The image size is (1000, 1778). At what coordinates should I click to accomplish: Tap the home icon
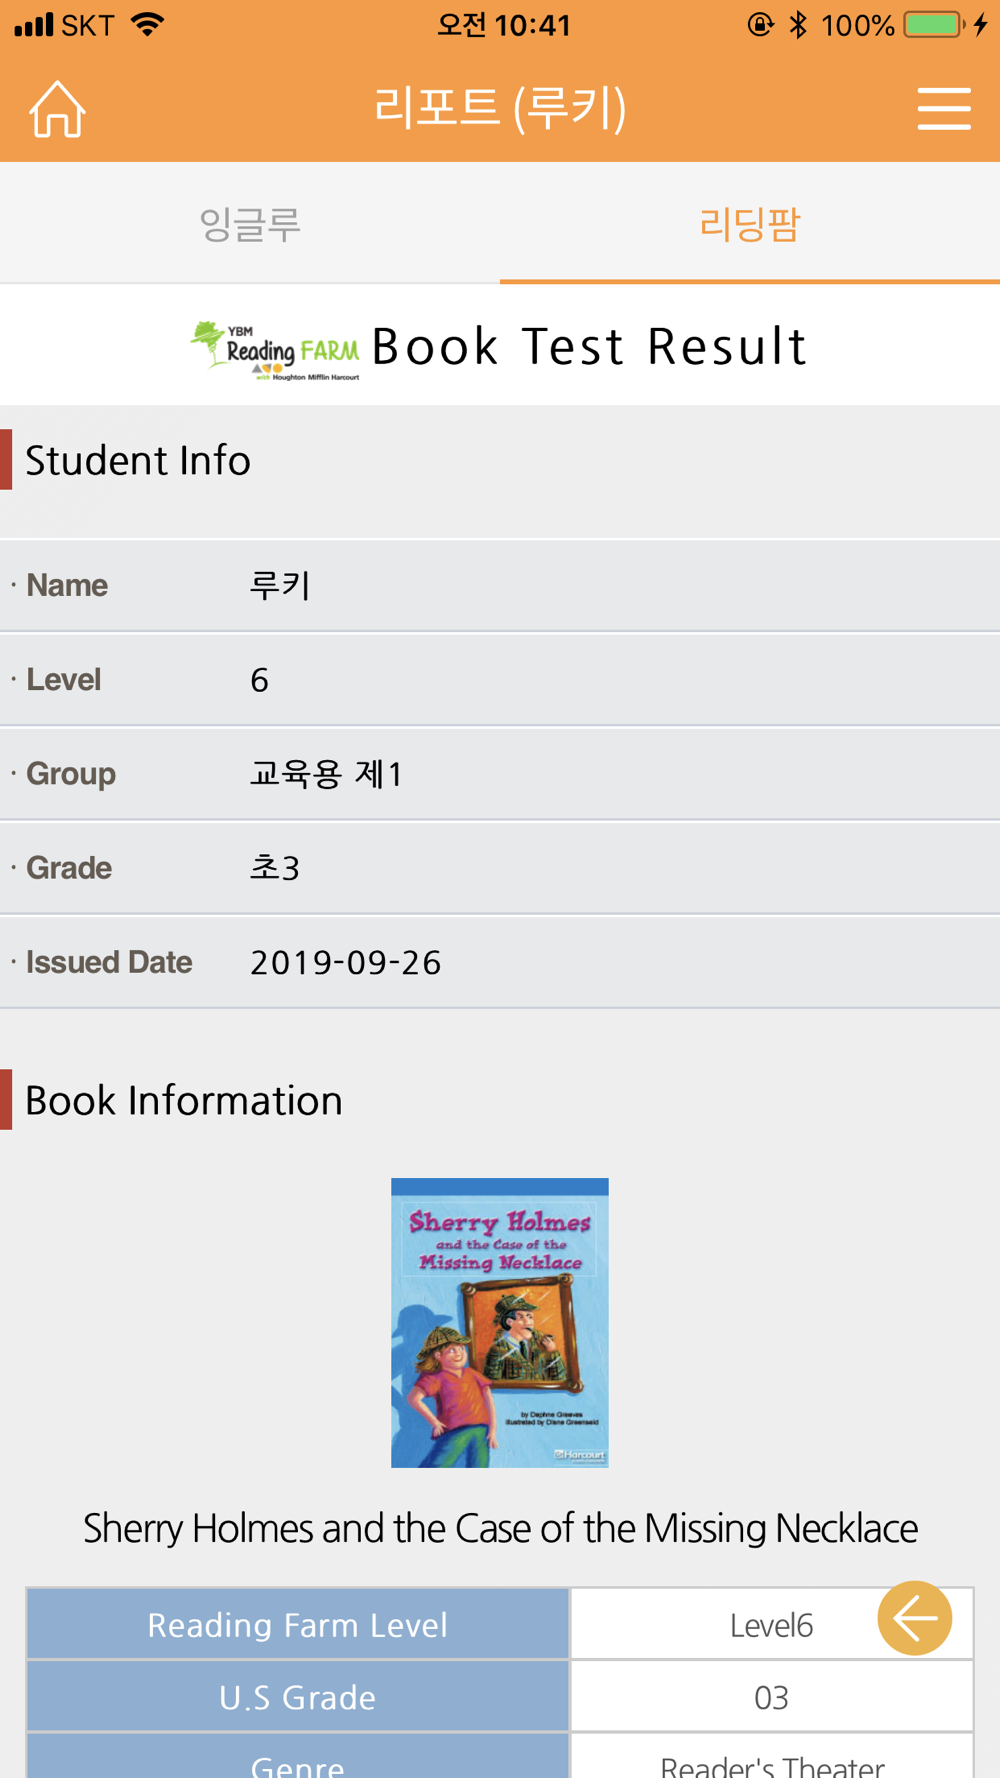[x=57, y=108]
